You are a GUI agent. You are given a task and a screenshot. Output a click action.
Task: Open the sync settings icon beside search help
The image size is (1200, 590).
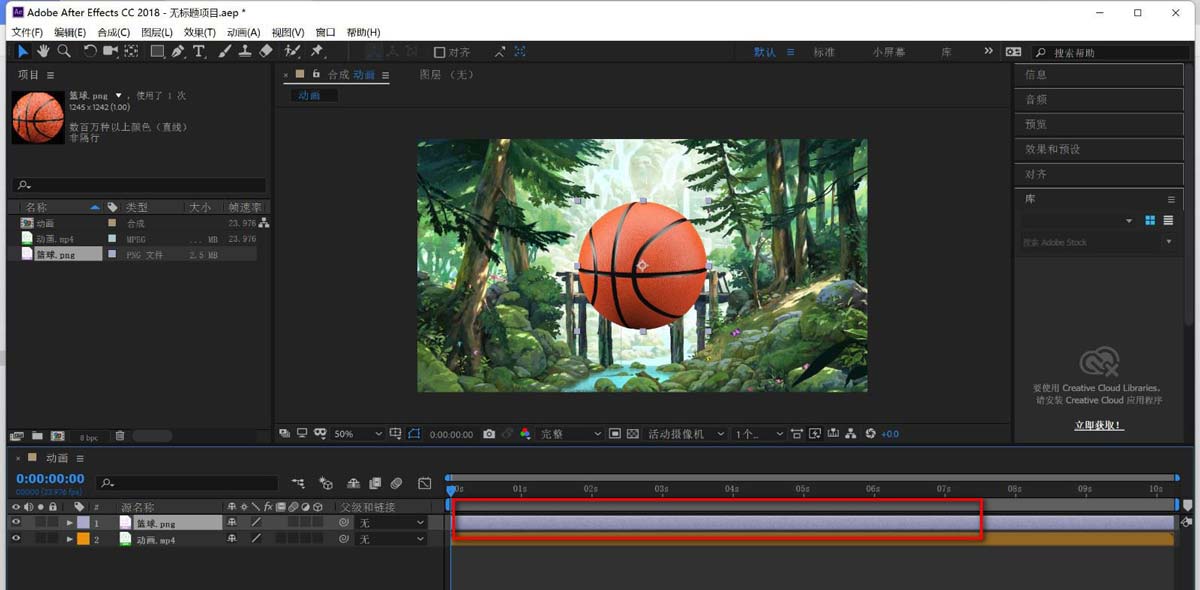pyautogui.click(x=1014, y=52)
